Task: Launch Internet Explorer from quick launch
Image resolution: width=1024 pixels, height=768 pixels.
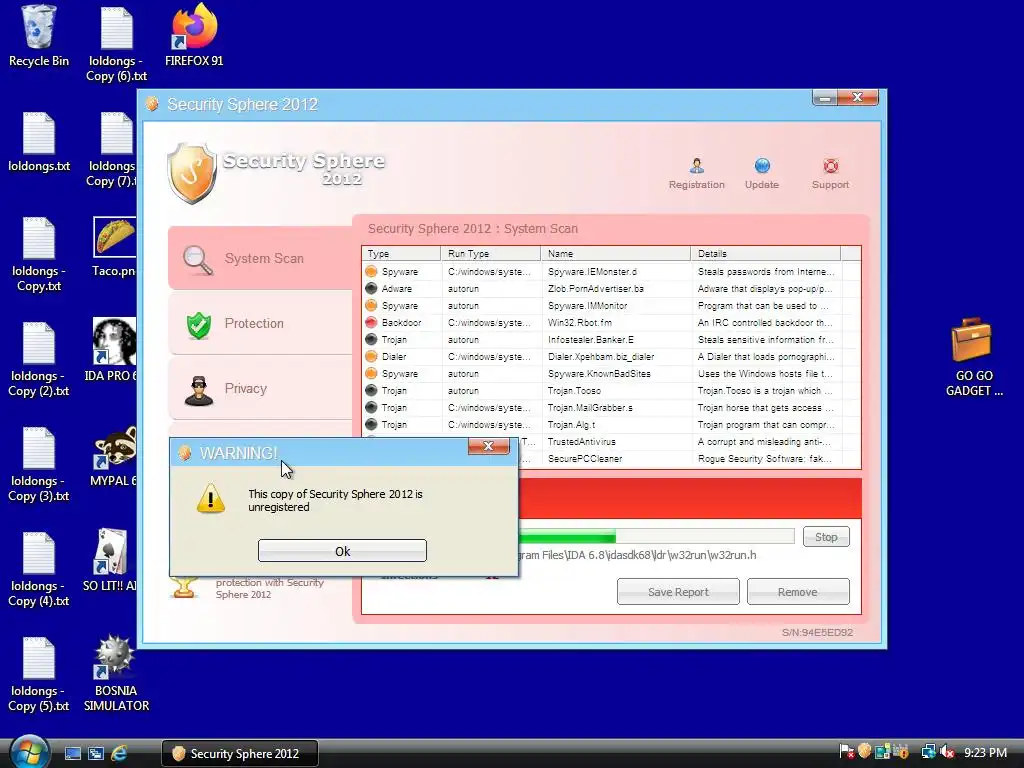Action: coord(120,754)
